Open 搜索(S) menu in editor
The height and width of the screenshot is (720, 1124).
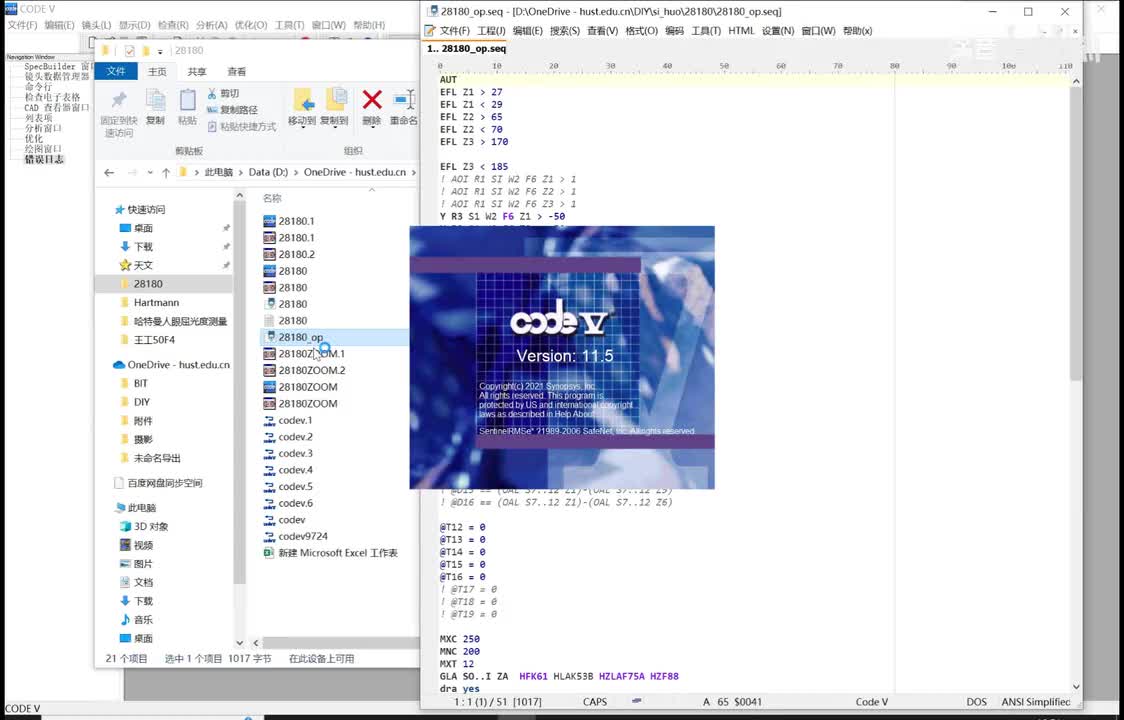click(x=565, y=31)
